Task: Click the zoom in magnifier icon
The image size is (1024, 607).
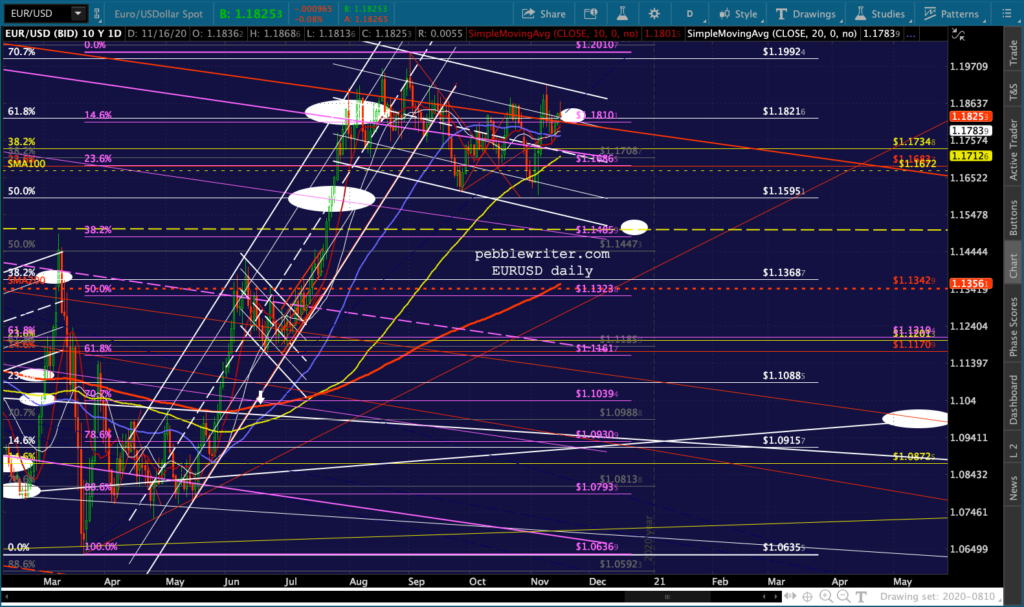Action: pos(826,597)
